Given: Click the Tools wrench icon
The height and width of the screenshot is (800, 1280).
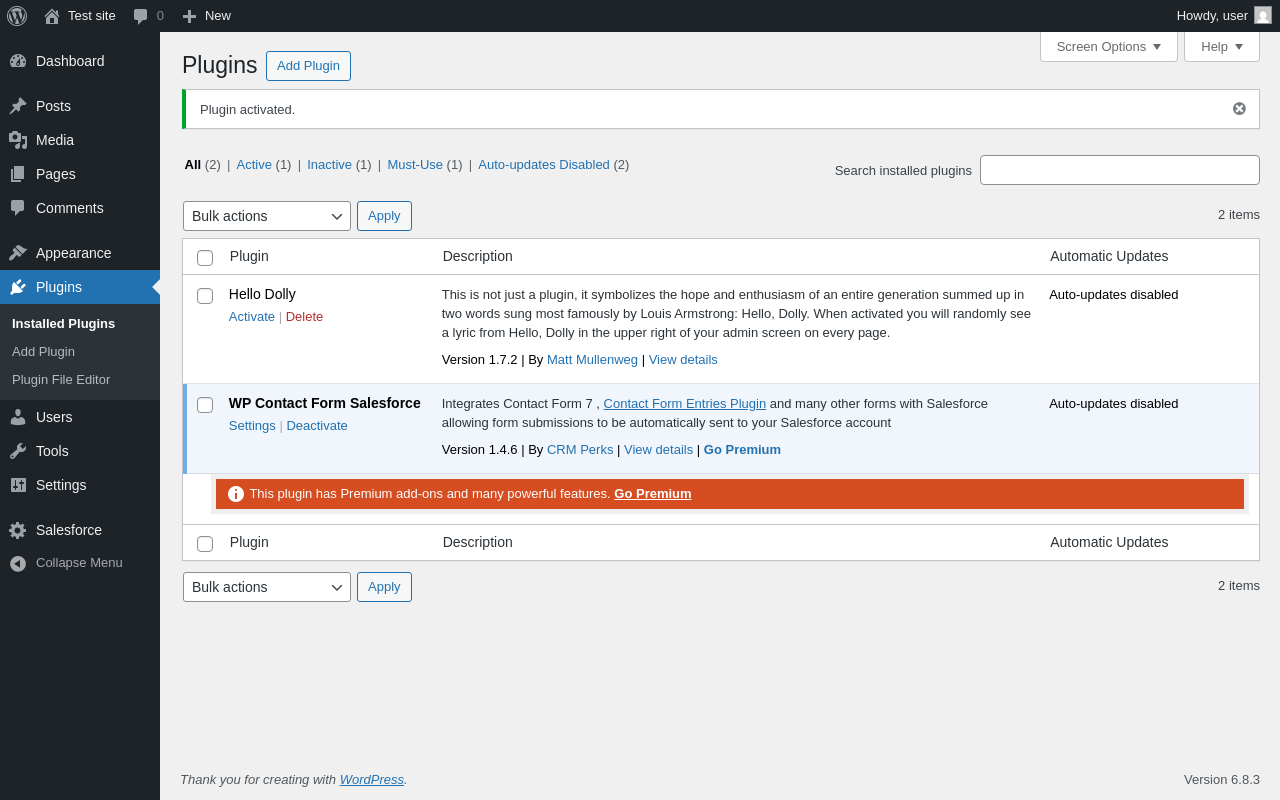Looking at the screenshot, I should click(18, 451).
